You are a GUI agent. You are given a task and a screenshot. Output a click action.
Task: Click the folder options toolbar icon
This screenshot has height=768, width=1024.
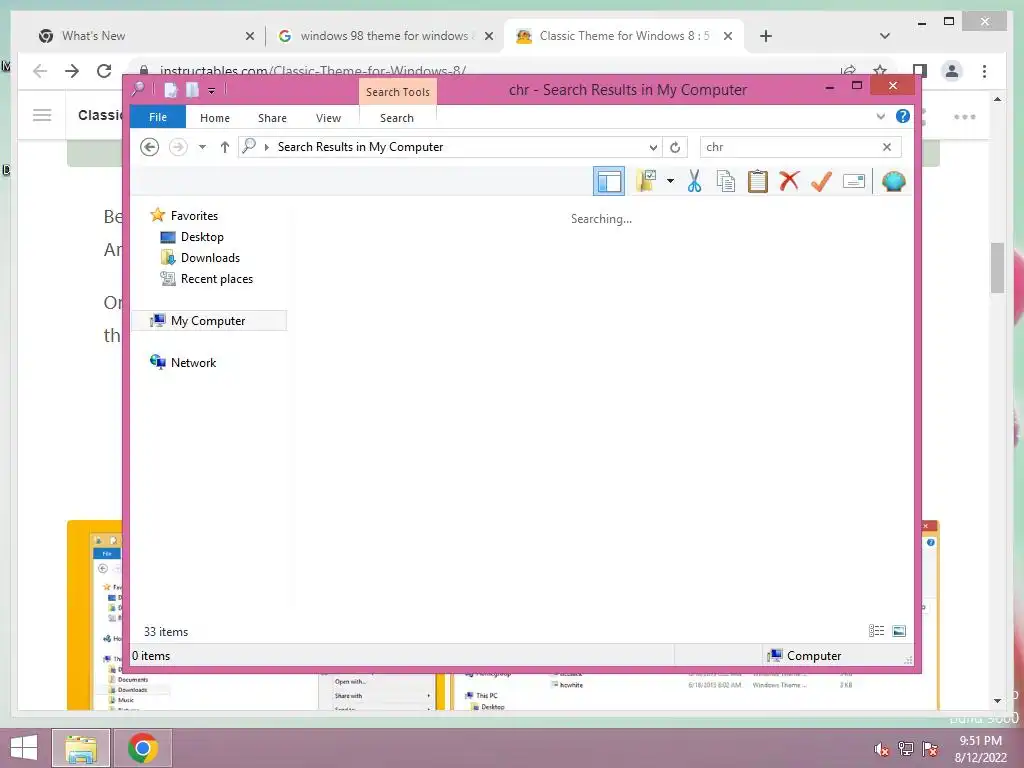pyautogui.click(x=647, y=181)
